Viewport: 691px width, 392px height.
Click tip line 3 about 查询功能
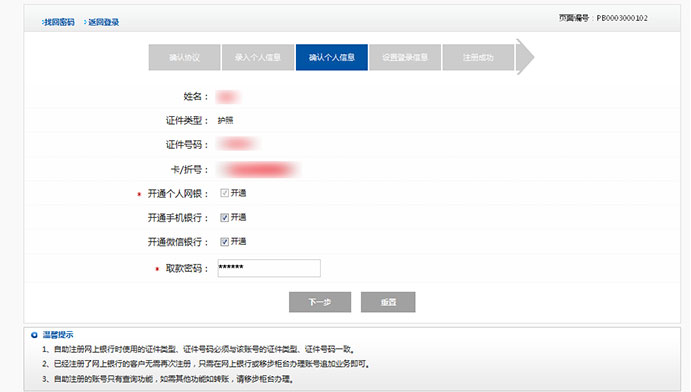point(168,379)
